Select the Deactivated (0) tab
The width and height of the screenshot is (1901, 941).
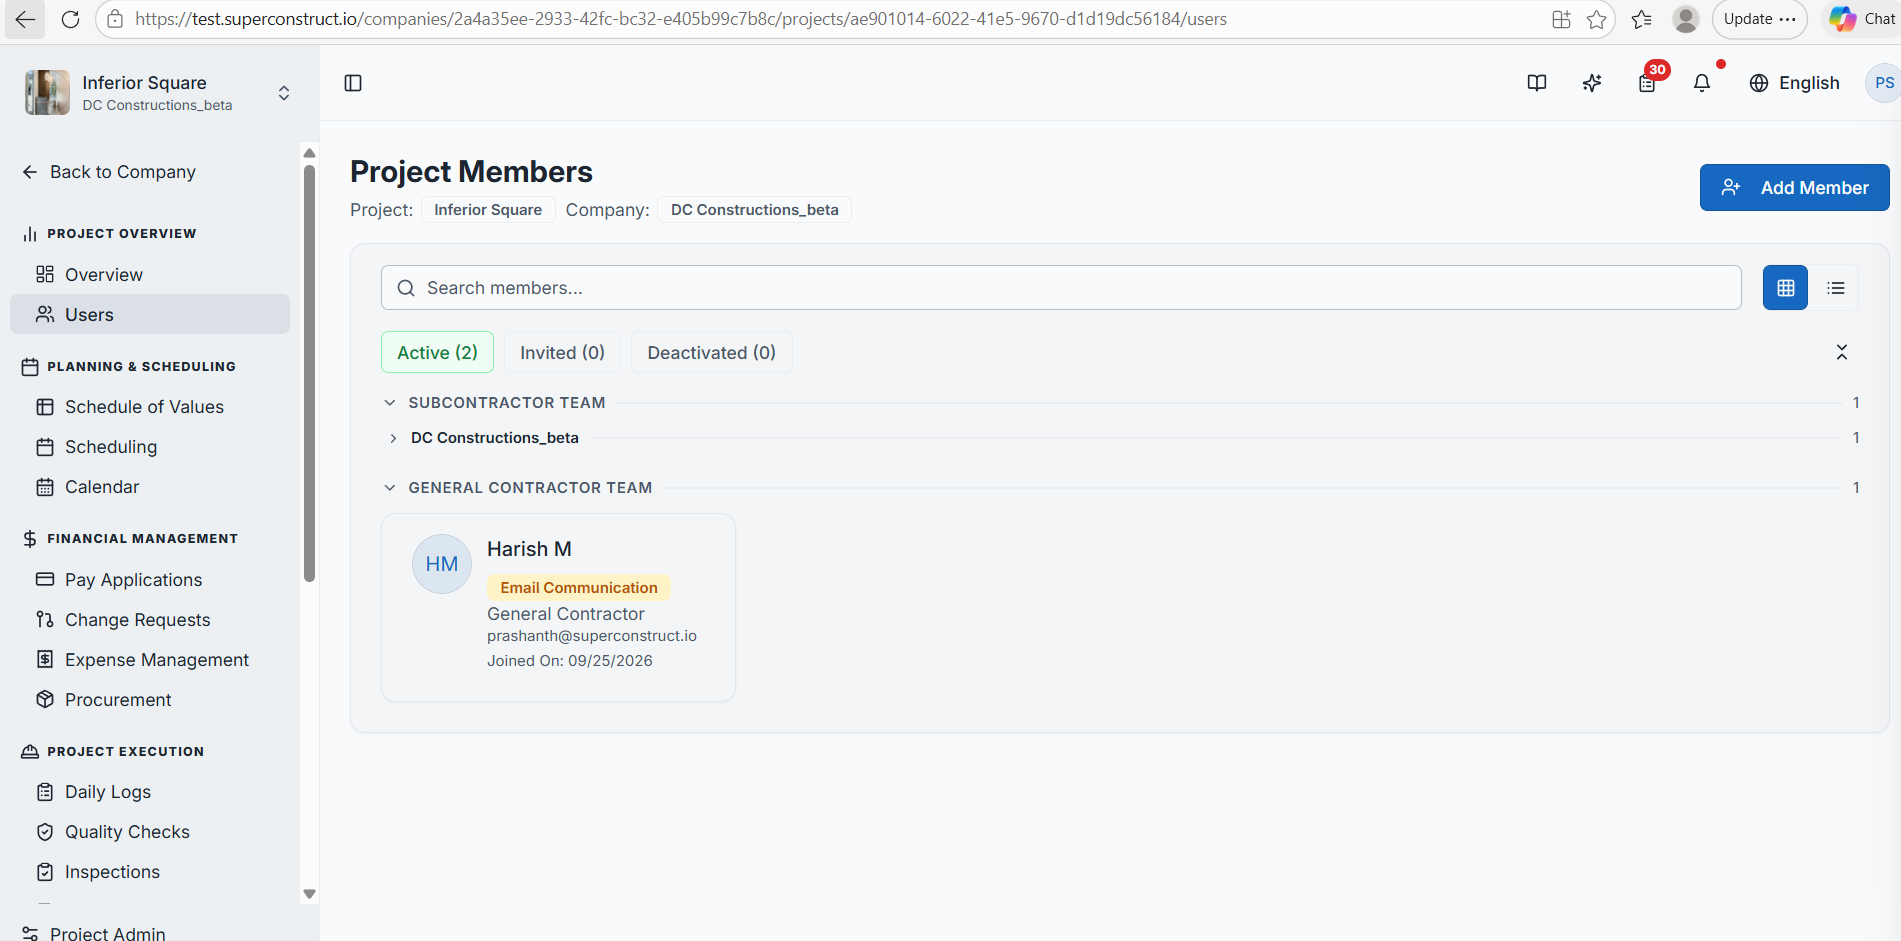click(711, 352)
